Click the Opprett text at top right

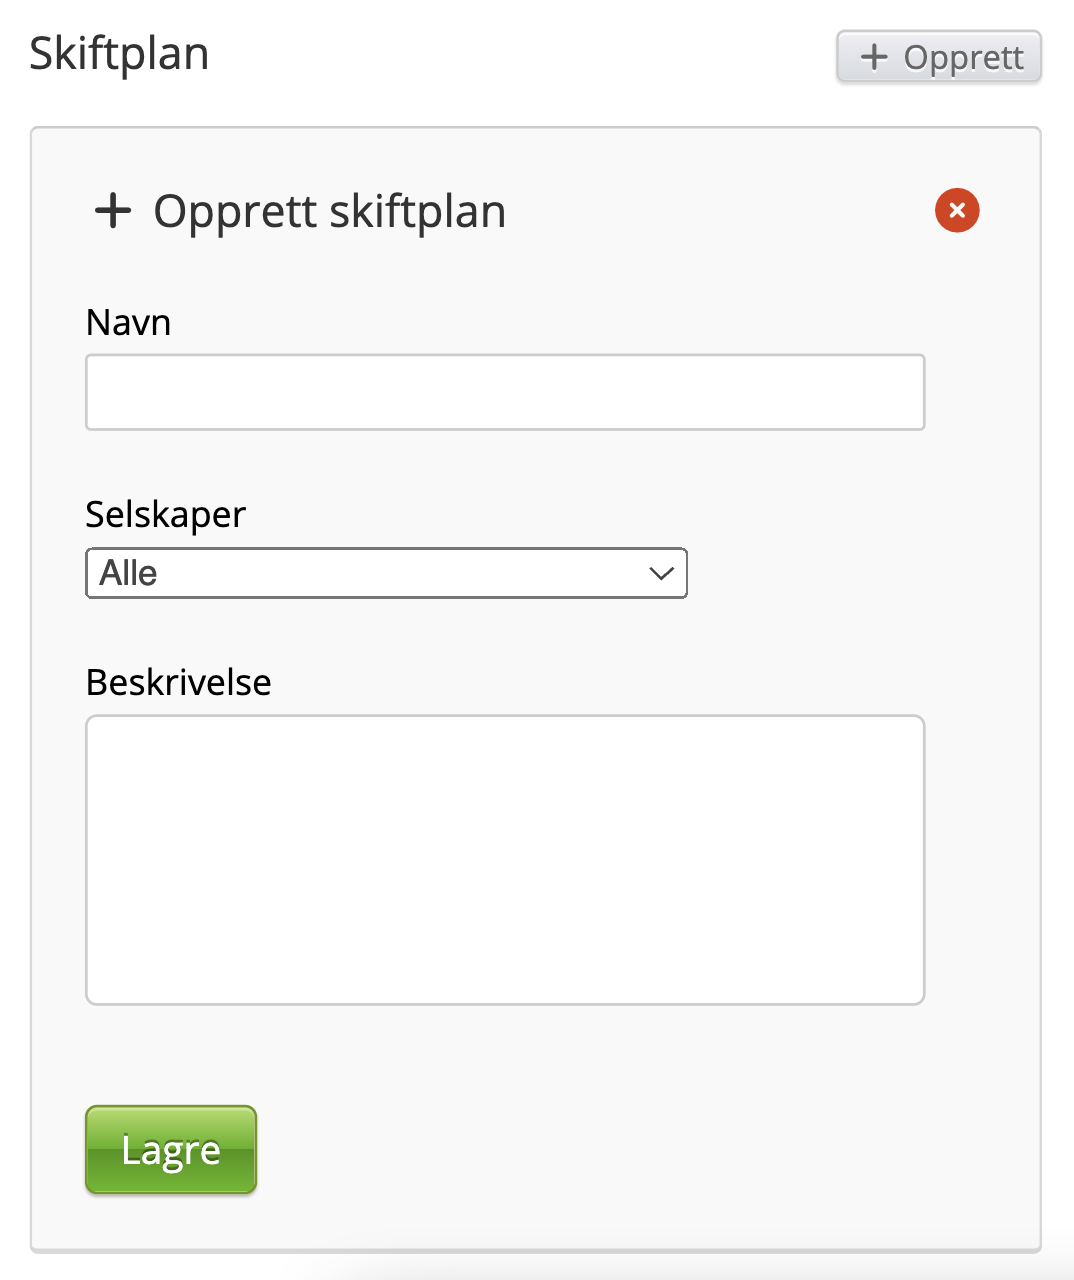pos(963,57)
